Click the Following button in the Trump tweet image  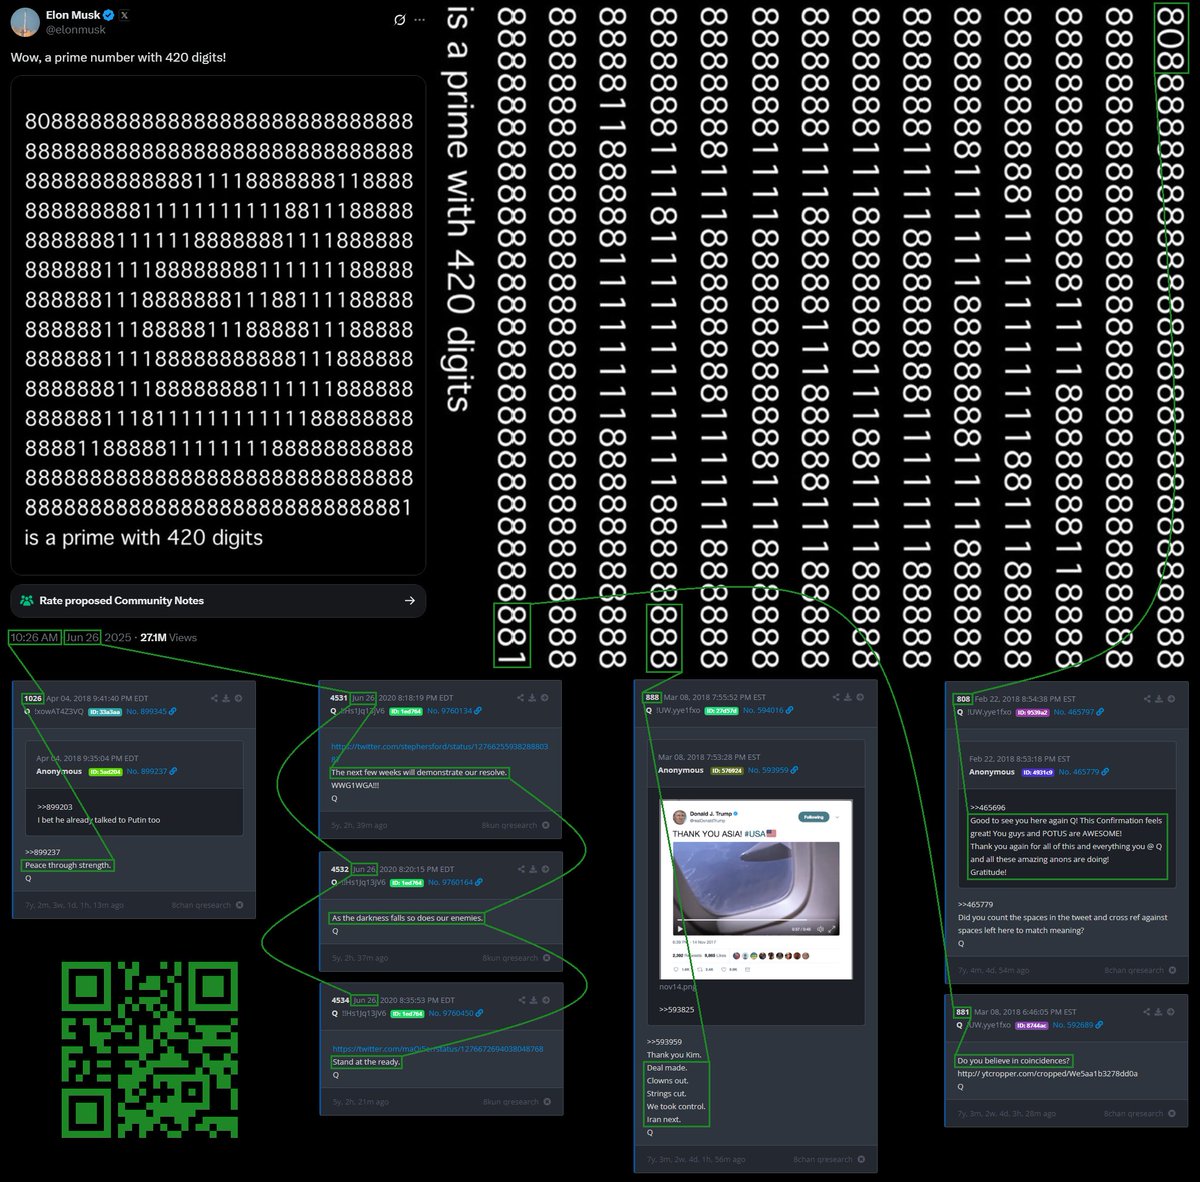coord(814,817)
